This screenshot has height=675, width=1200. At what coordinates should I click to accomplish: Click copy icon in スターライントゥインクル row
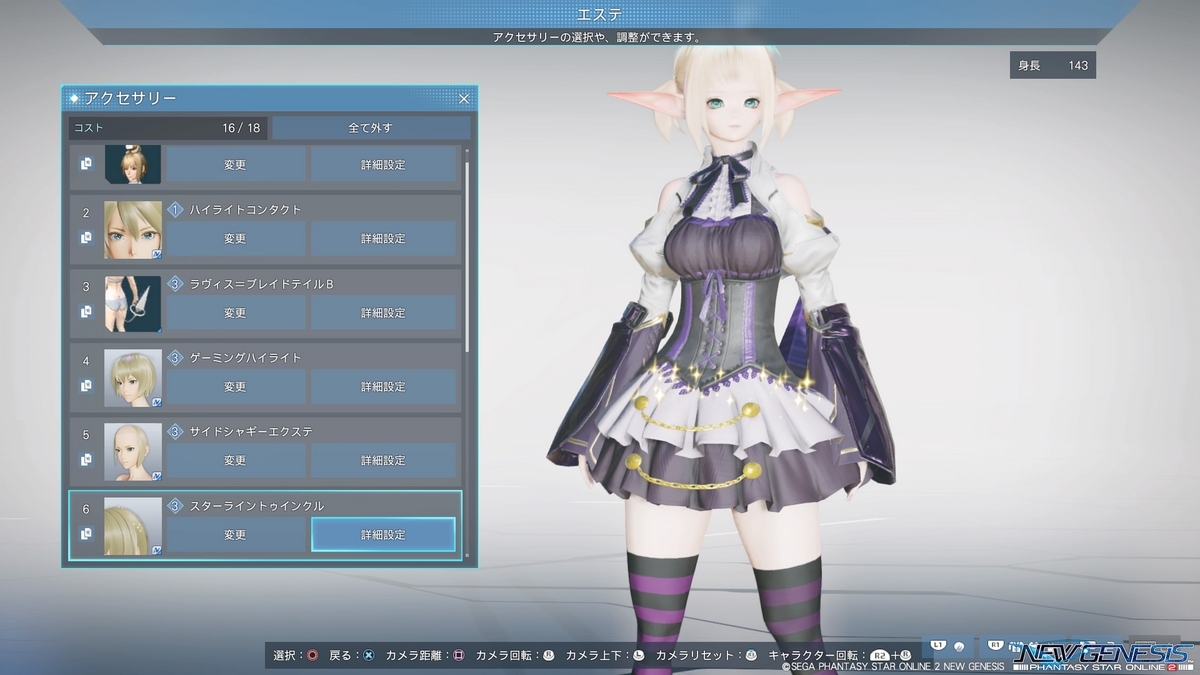[86, 534]
